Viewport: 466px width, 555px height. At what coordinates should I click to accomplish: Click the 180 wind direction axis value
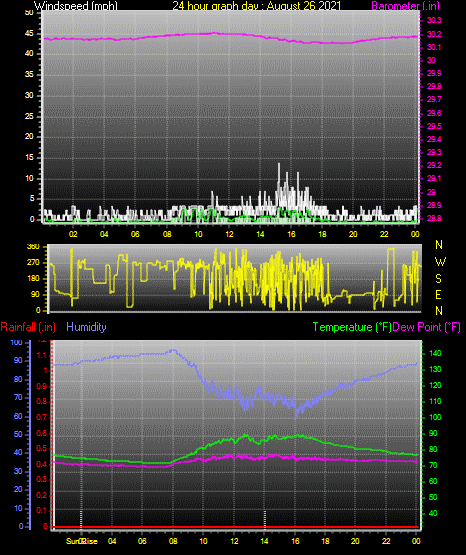click(33, 279)
